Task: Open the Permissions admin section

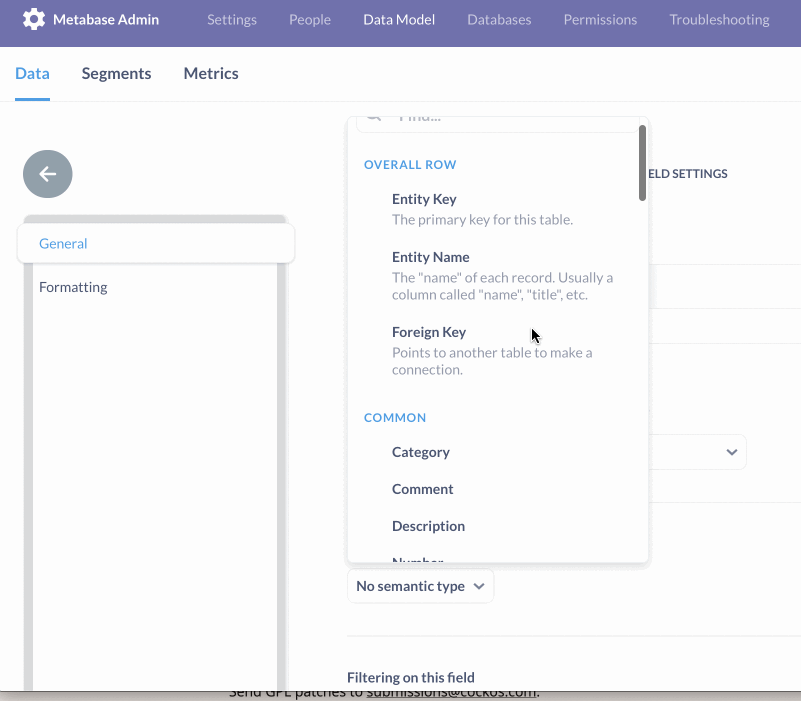Action: coord(600,19)
